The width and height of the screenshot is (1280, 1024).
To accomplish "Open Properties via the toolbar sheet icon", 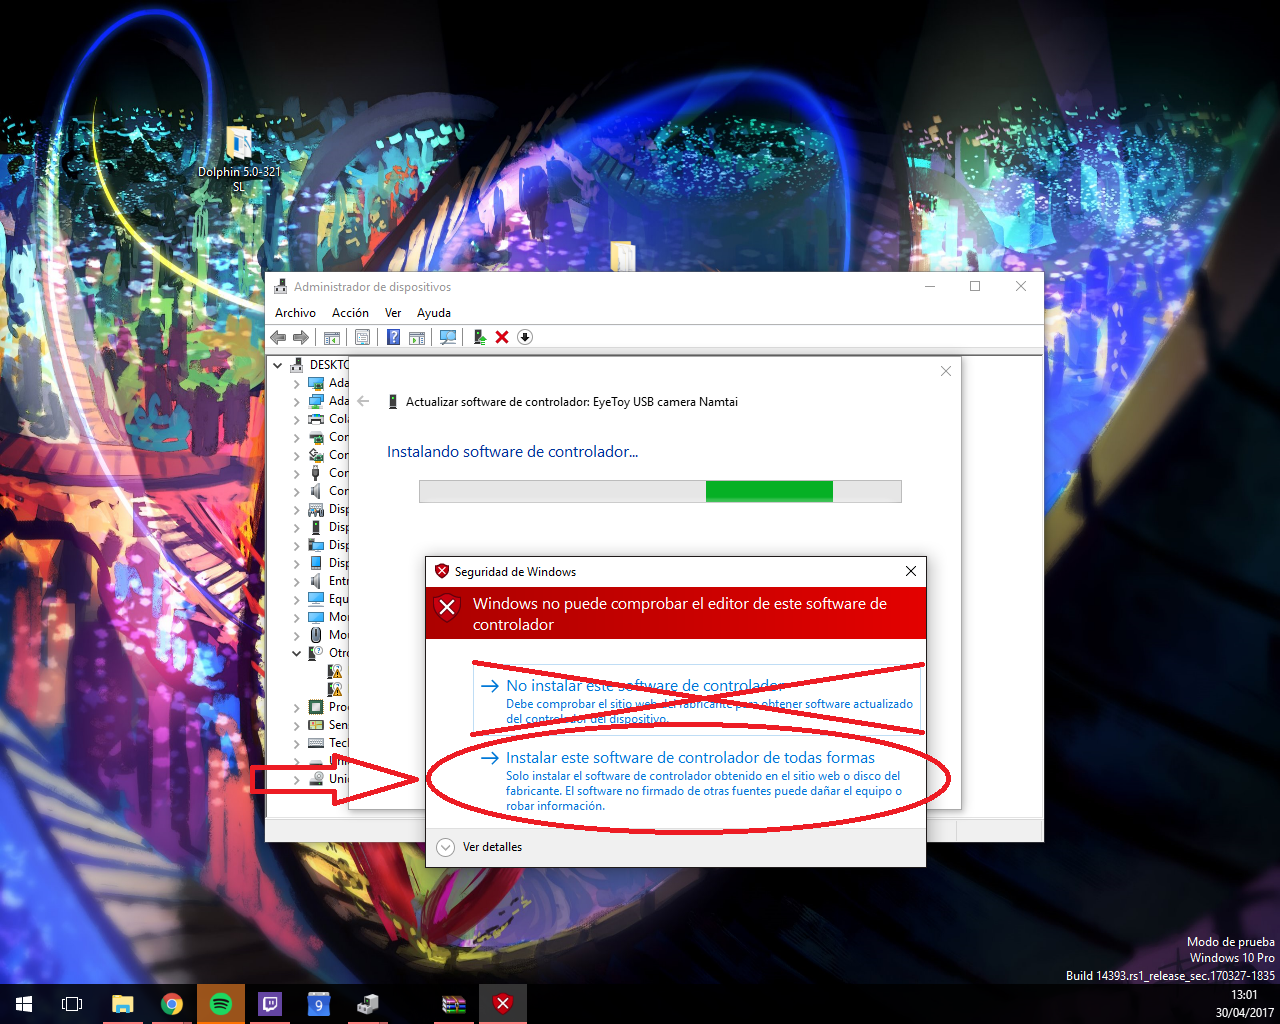I will tap(362, 337).
